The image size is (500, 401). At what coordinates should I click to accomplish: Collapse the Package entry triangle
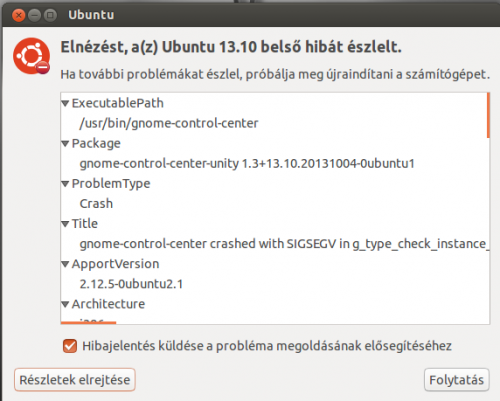point(66,144)
